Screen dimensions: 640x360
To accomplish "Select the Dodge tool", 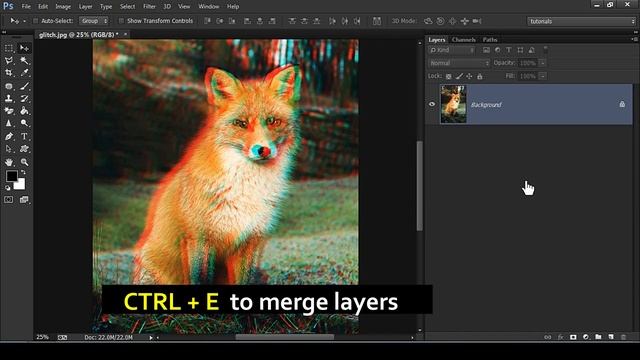I will click(x=24, y=123).
